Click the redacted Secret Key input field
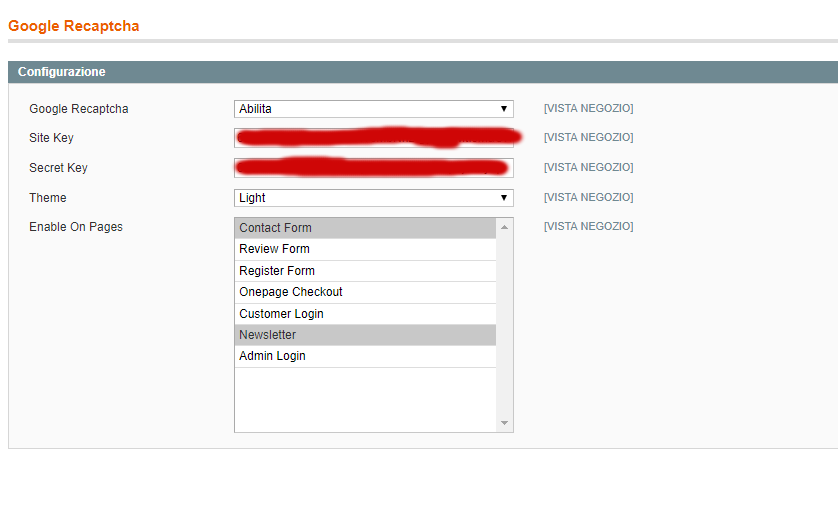This screenshot has height=512, width=838. [x=374, y=168]
